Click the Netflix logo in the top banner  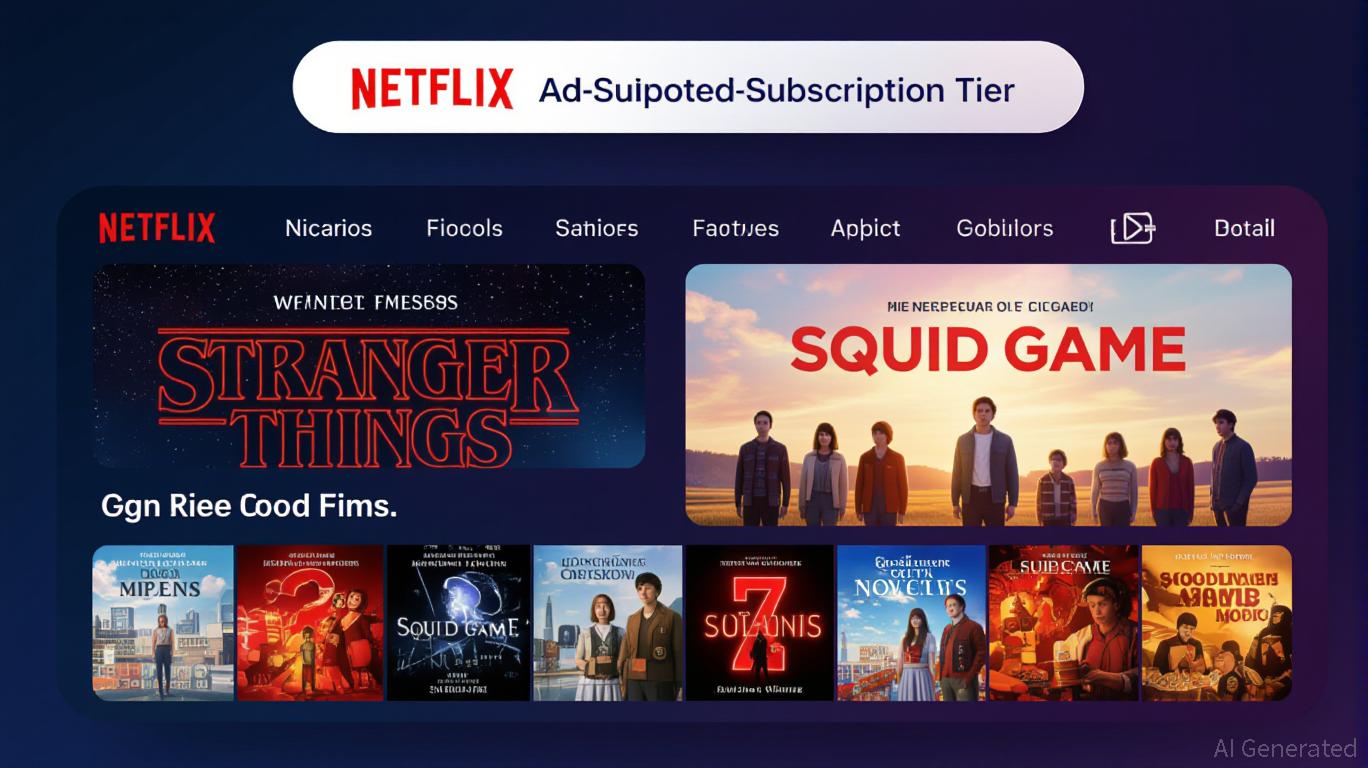tap(432, 89)
